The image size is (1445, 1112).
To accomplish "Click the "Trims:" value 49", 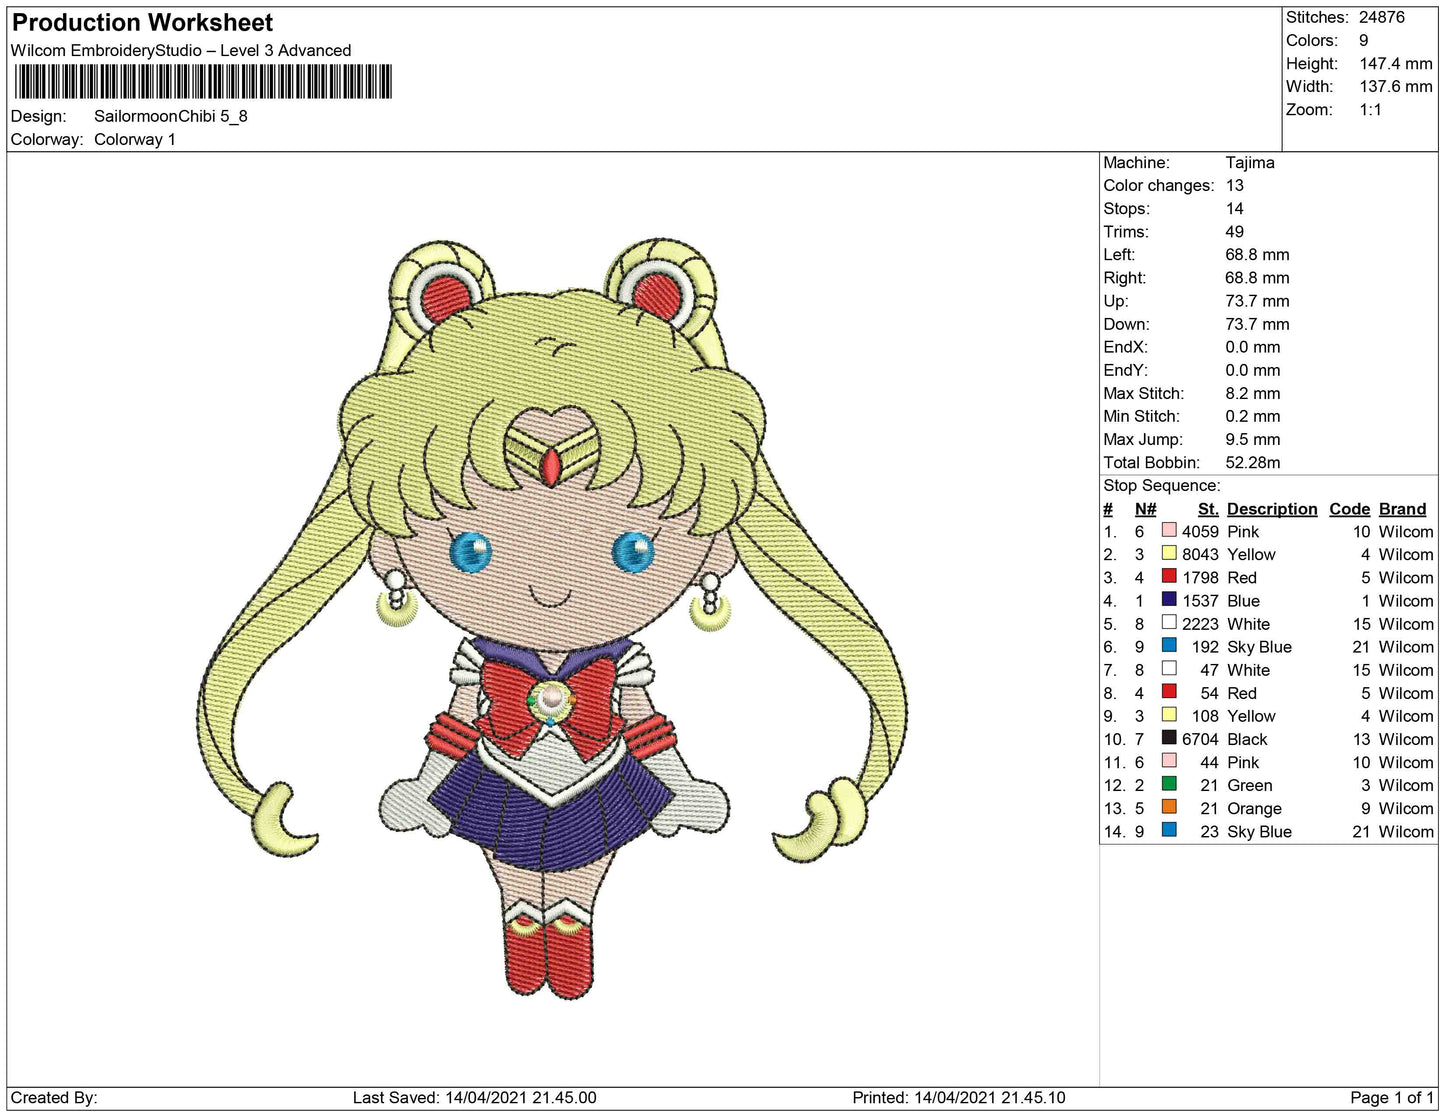I will (x=1235, y=231).
